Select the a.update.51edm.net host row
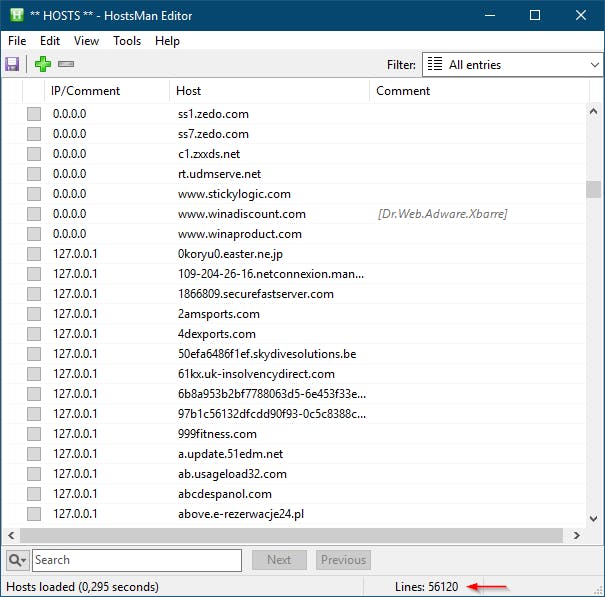This screenshot has height=597, width=605. tap(296, 453)
